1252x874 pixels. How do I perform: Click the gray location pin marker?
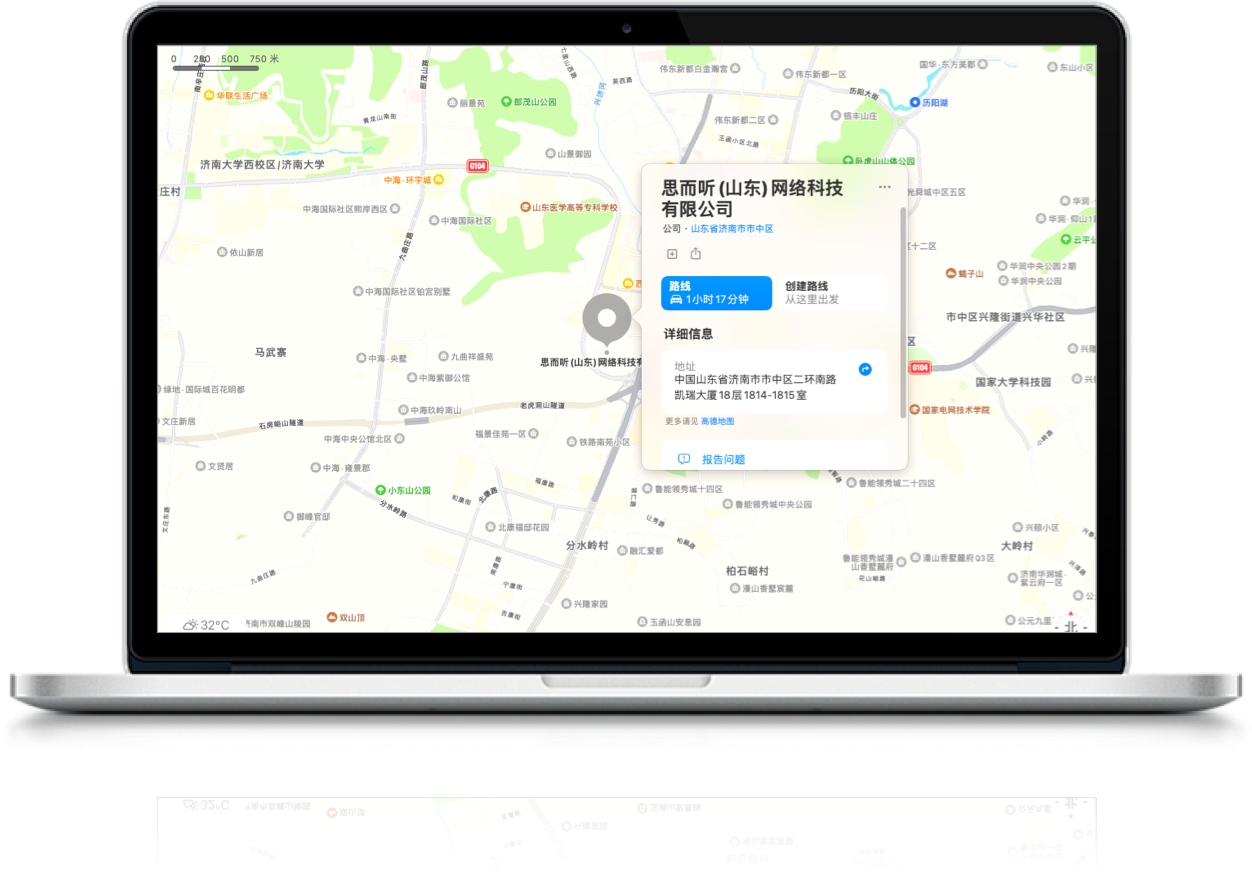click(x=605, y=320)
